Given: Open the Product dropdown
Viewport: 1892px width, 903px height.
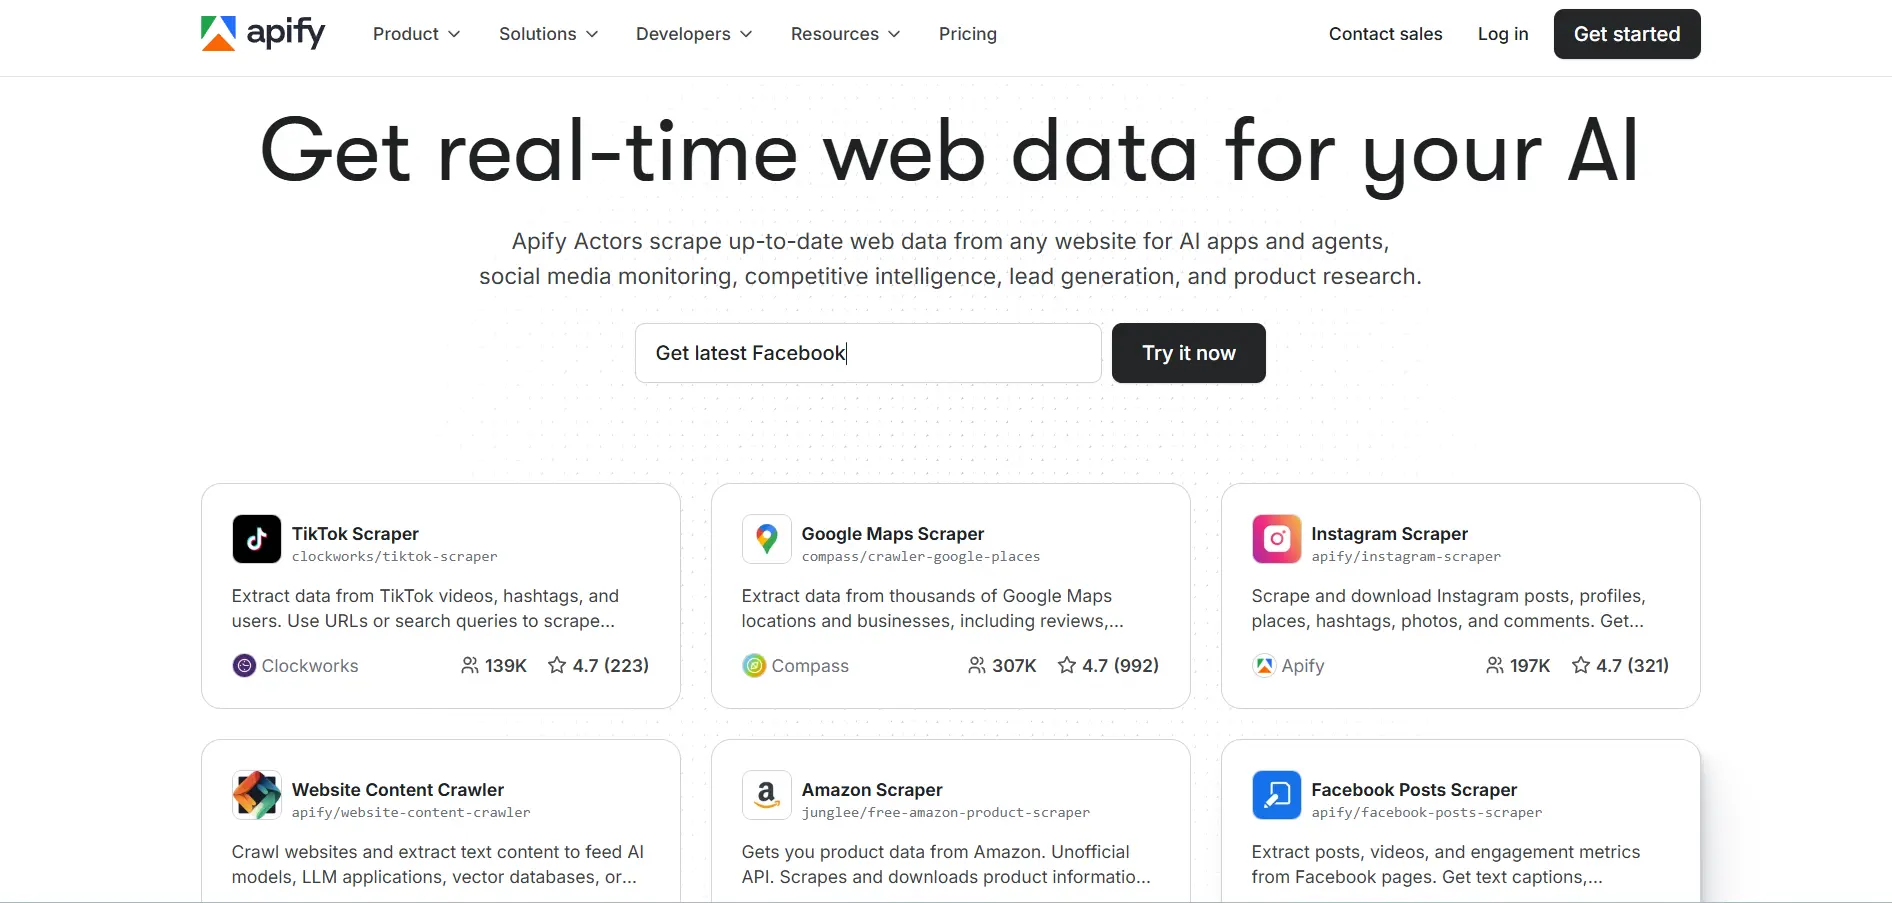Looking at the screenshot, I should pyautogui.click(x=415, y=33).
